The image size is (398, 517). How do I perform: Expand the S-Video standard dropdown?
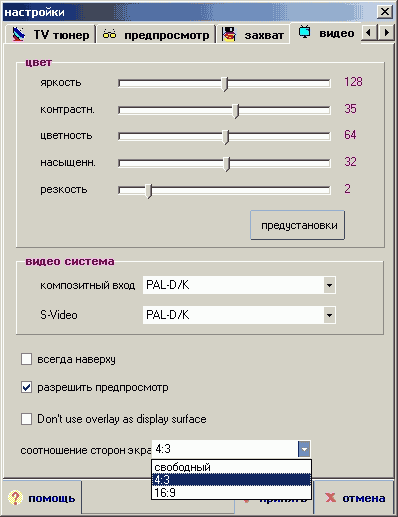pos(329,315)
